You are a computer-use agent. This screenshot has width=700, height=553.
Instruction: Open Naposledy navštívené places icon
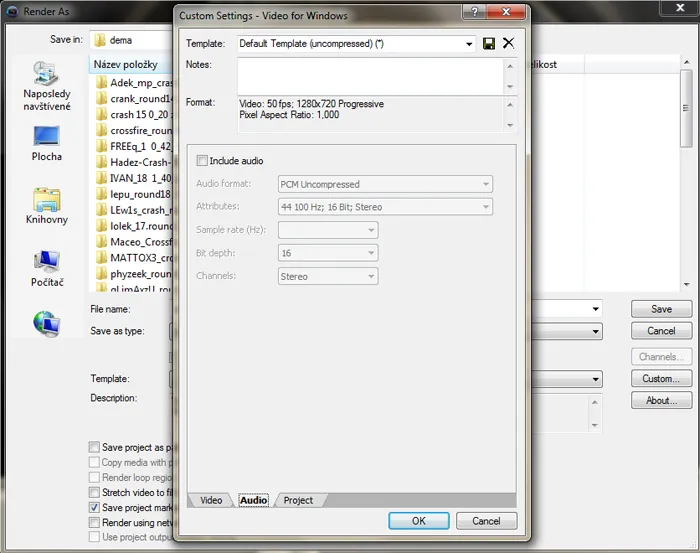coord(46,86)
